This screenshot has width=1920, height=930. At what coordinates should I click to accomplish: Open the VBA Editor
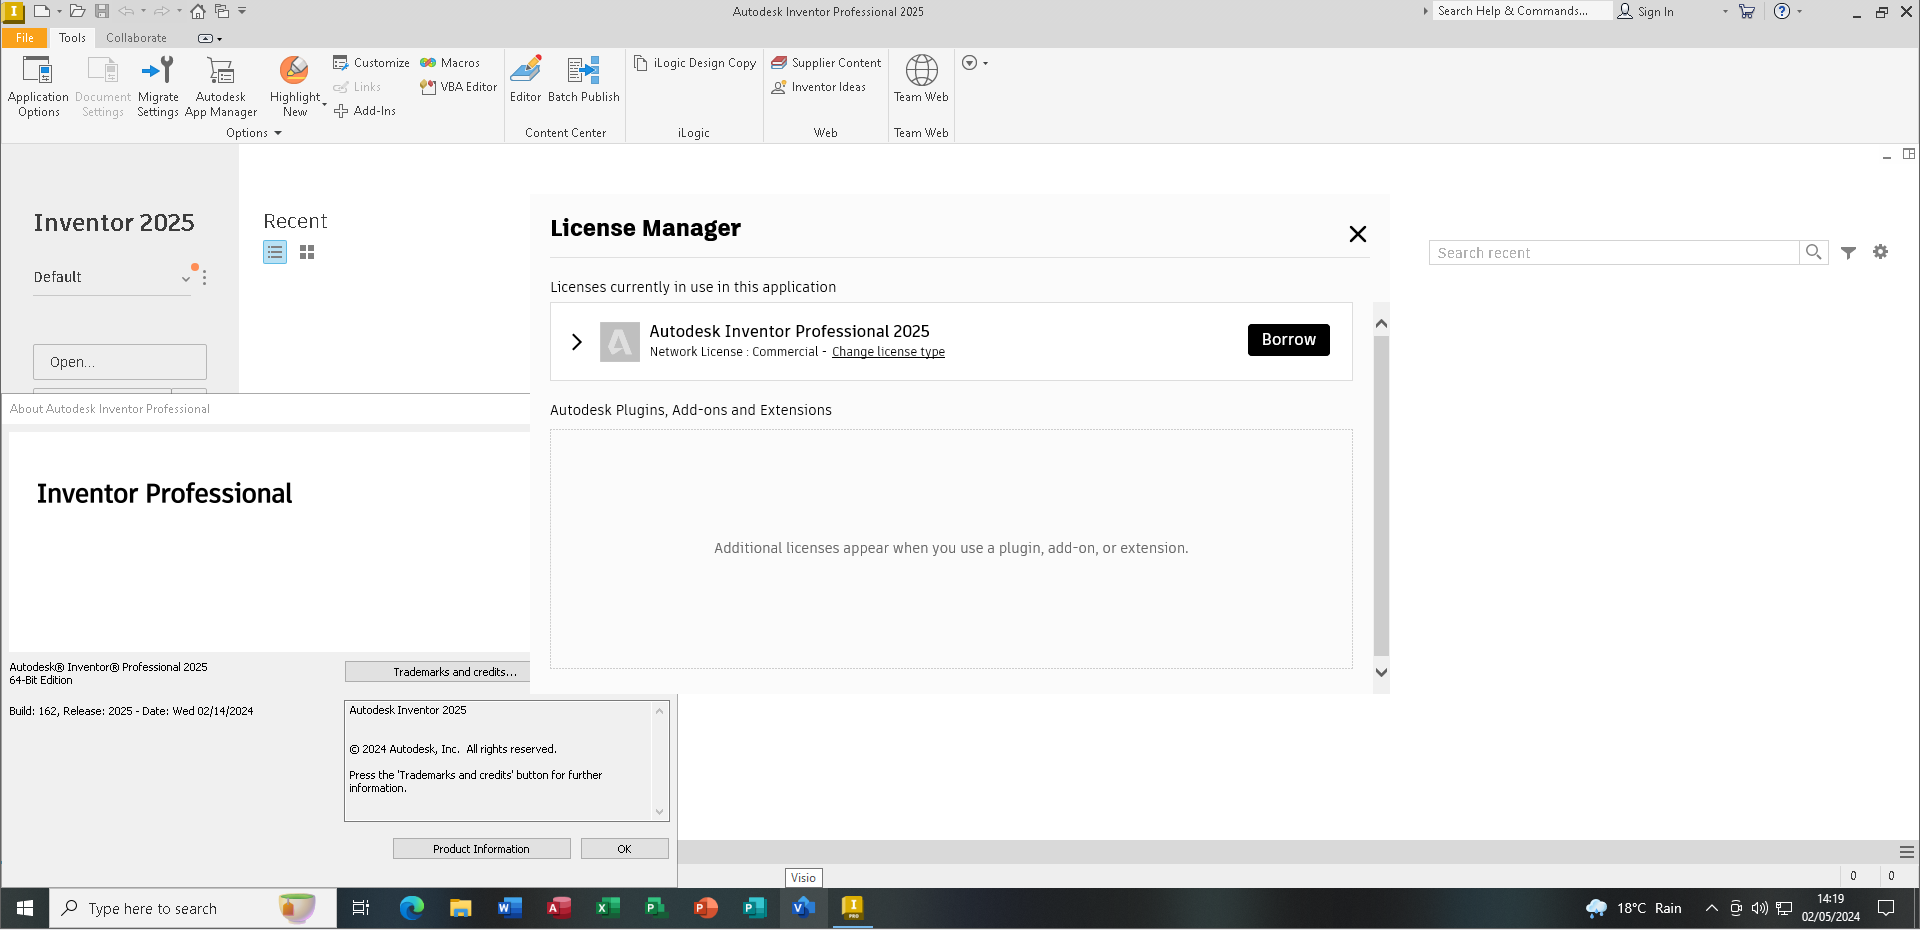click(459, 87)
